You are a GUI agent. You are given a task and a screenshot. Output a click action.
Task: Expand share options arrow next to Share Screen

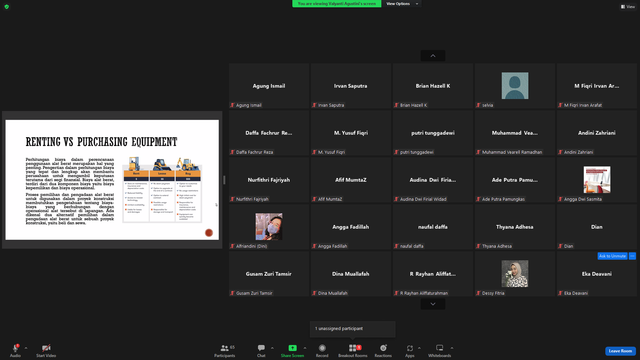click(x=304, y=348)
